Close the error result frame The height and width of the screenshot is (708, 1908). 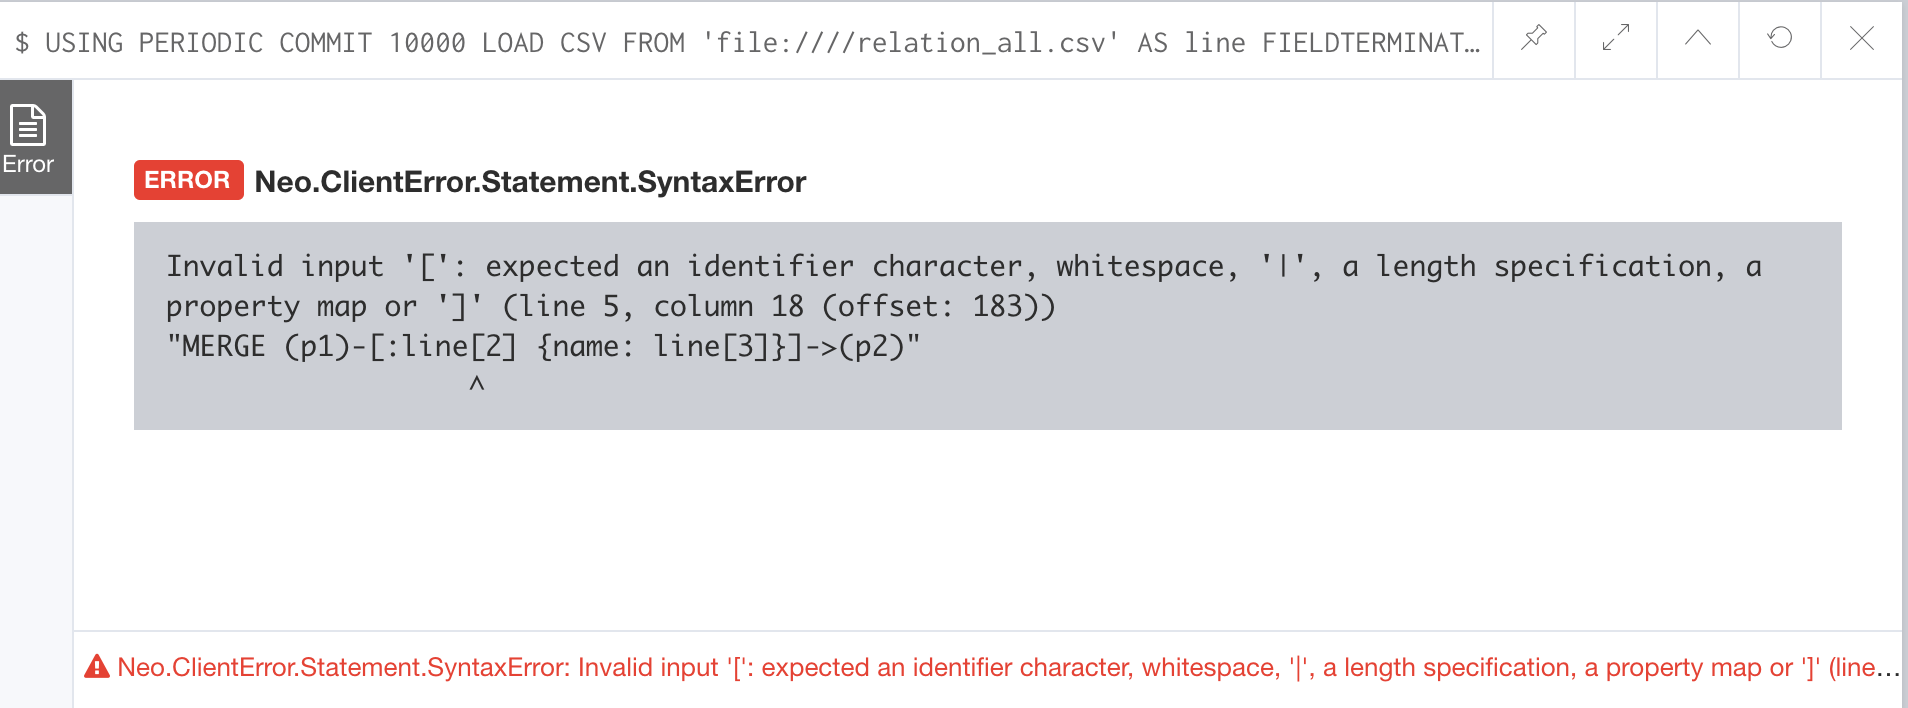1861,39
